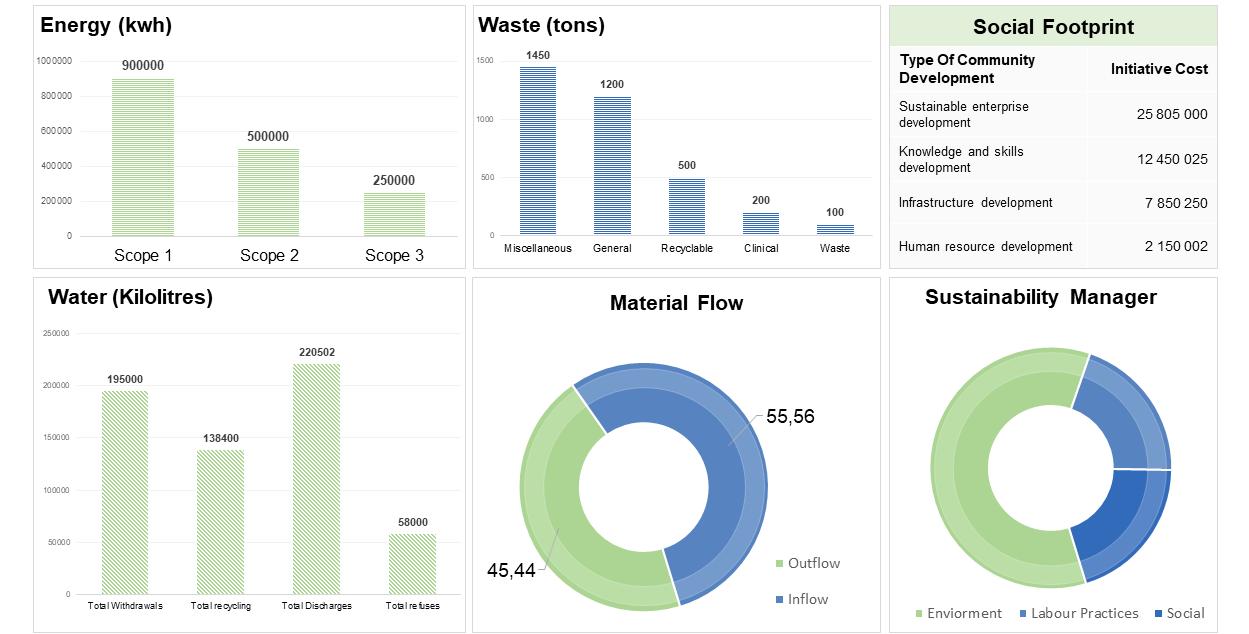The image size is (1249, 634).
Task: Select the Sustainable enterprise development row
Action: coord(1053,114)
